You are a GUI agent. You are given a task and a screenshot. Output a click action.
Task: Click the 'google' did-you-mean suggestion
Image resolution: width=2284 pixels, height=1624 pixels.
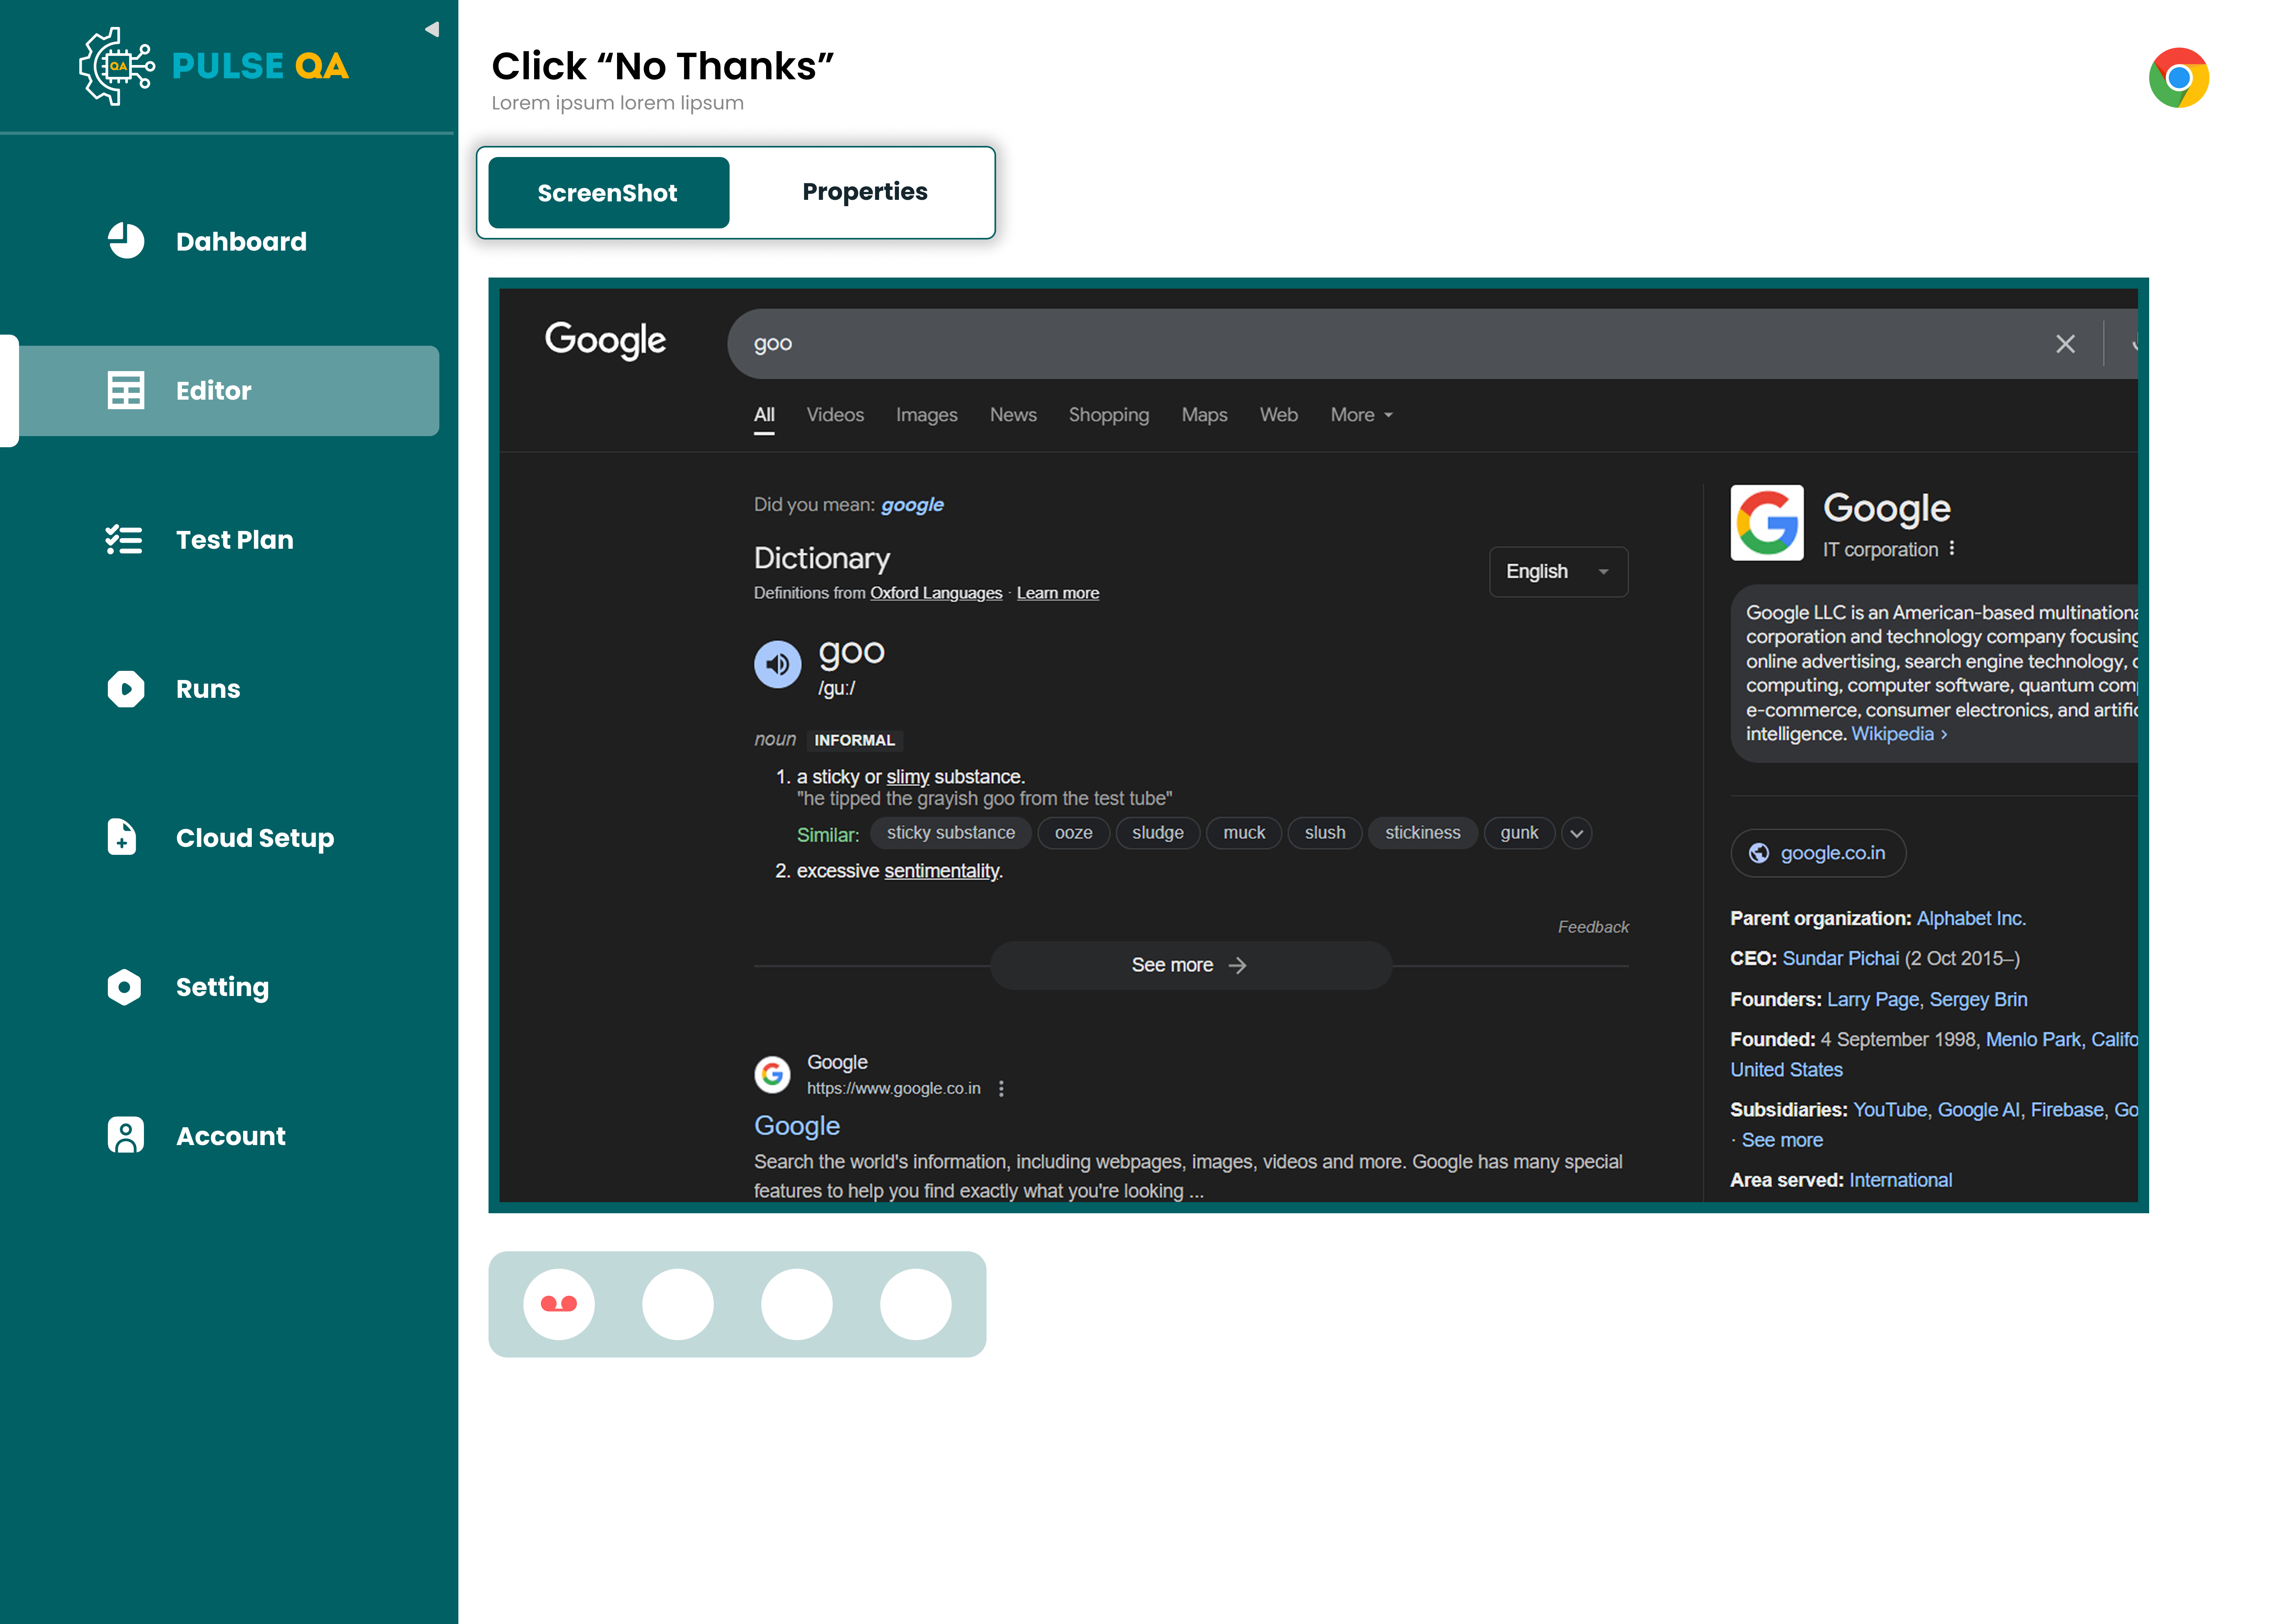click(912, 505)
